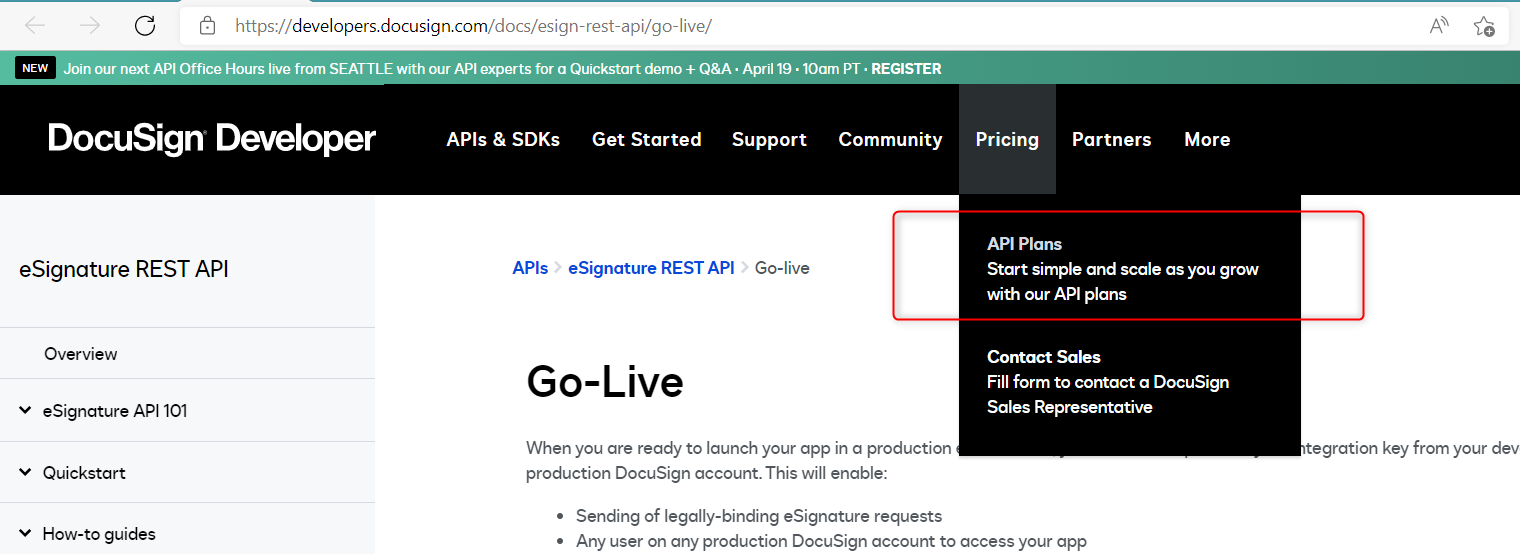Click the address bar URL
The height and width of the screenshot is (554, 1520).
click(473, 25)
